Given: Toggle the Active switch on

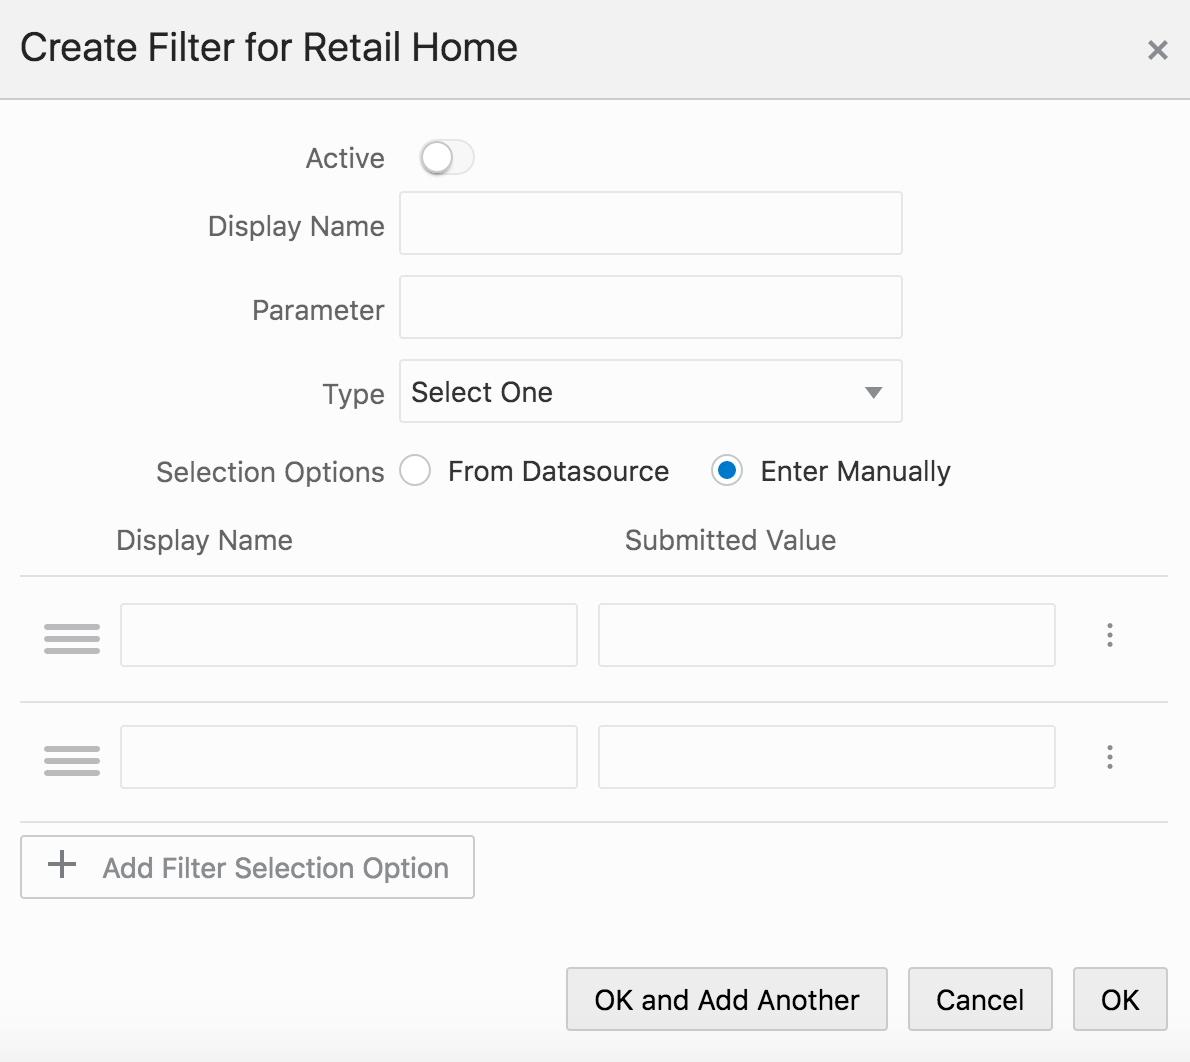Looking at the screenshot, I should coord(446,157).
